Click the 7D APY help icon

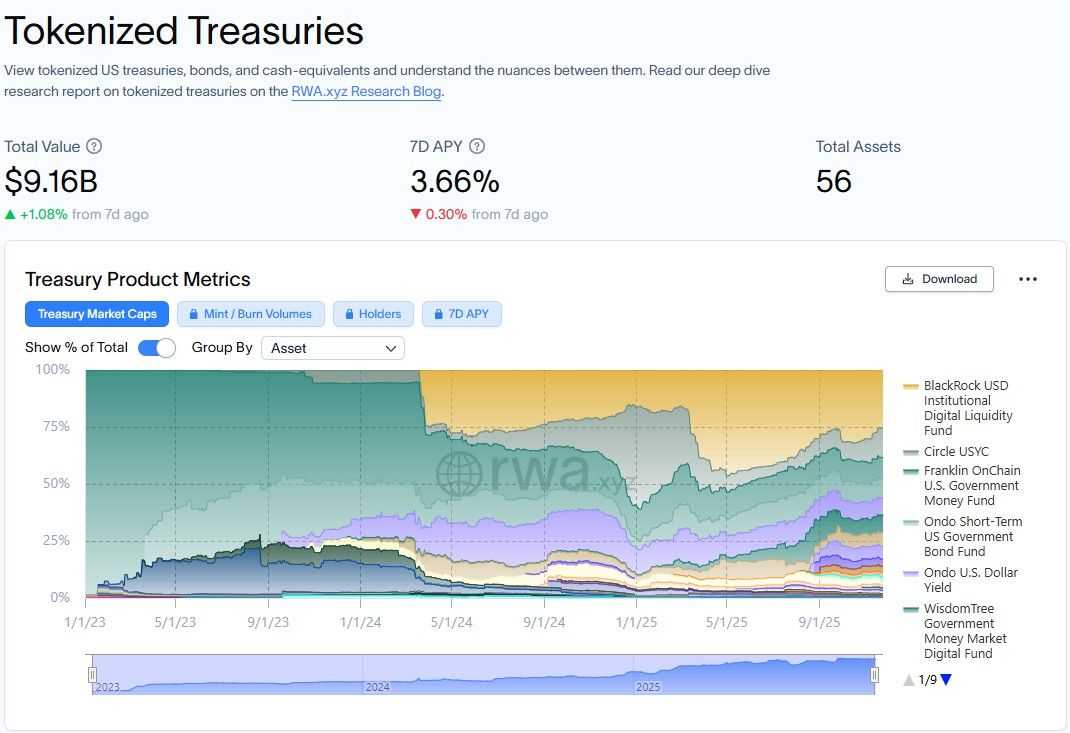(x=477, y=147)
